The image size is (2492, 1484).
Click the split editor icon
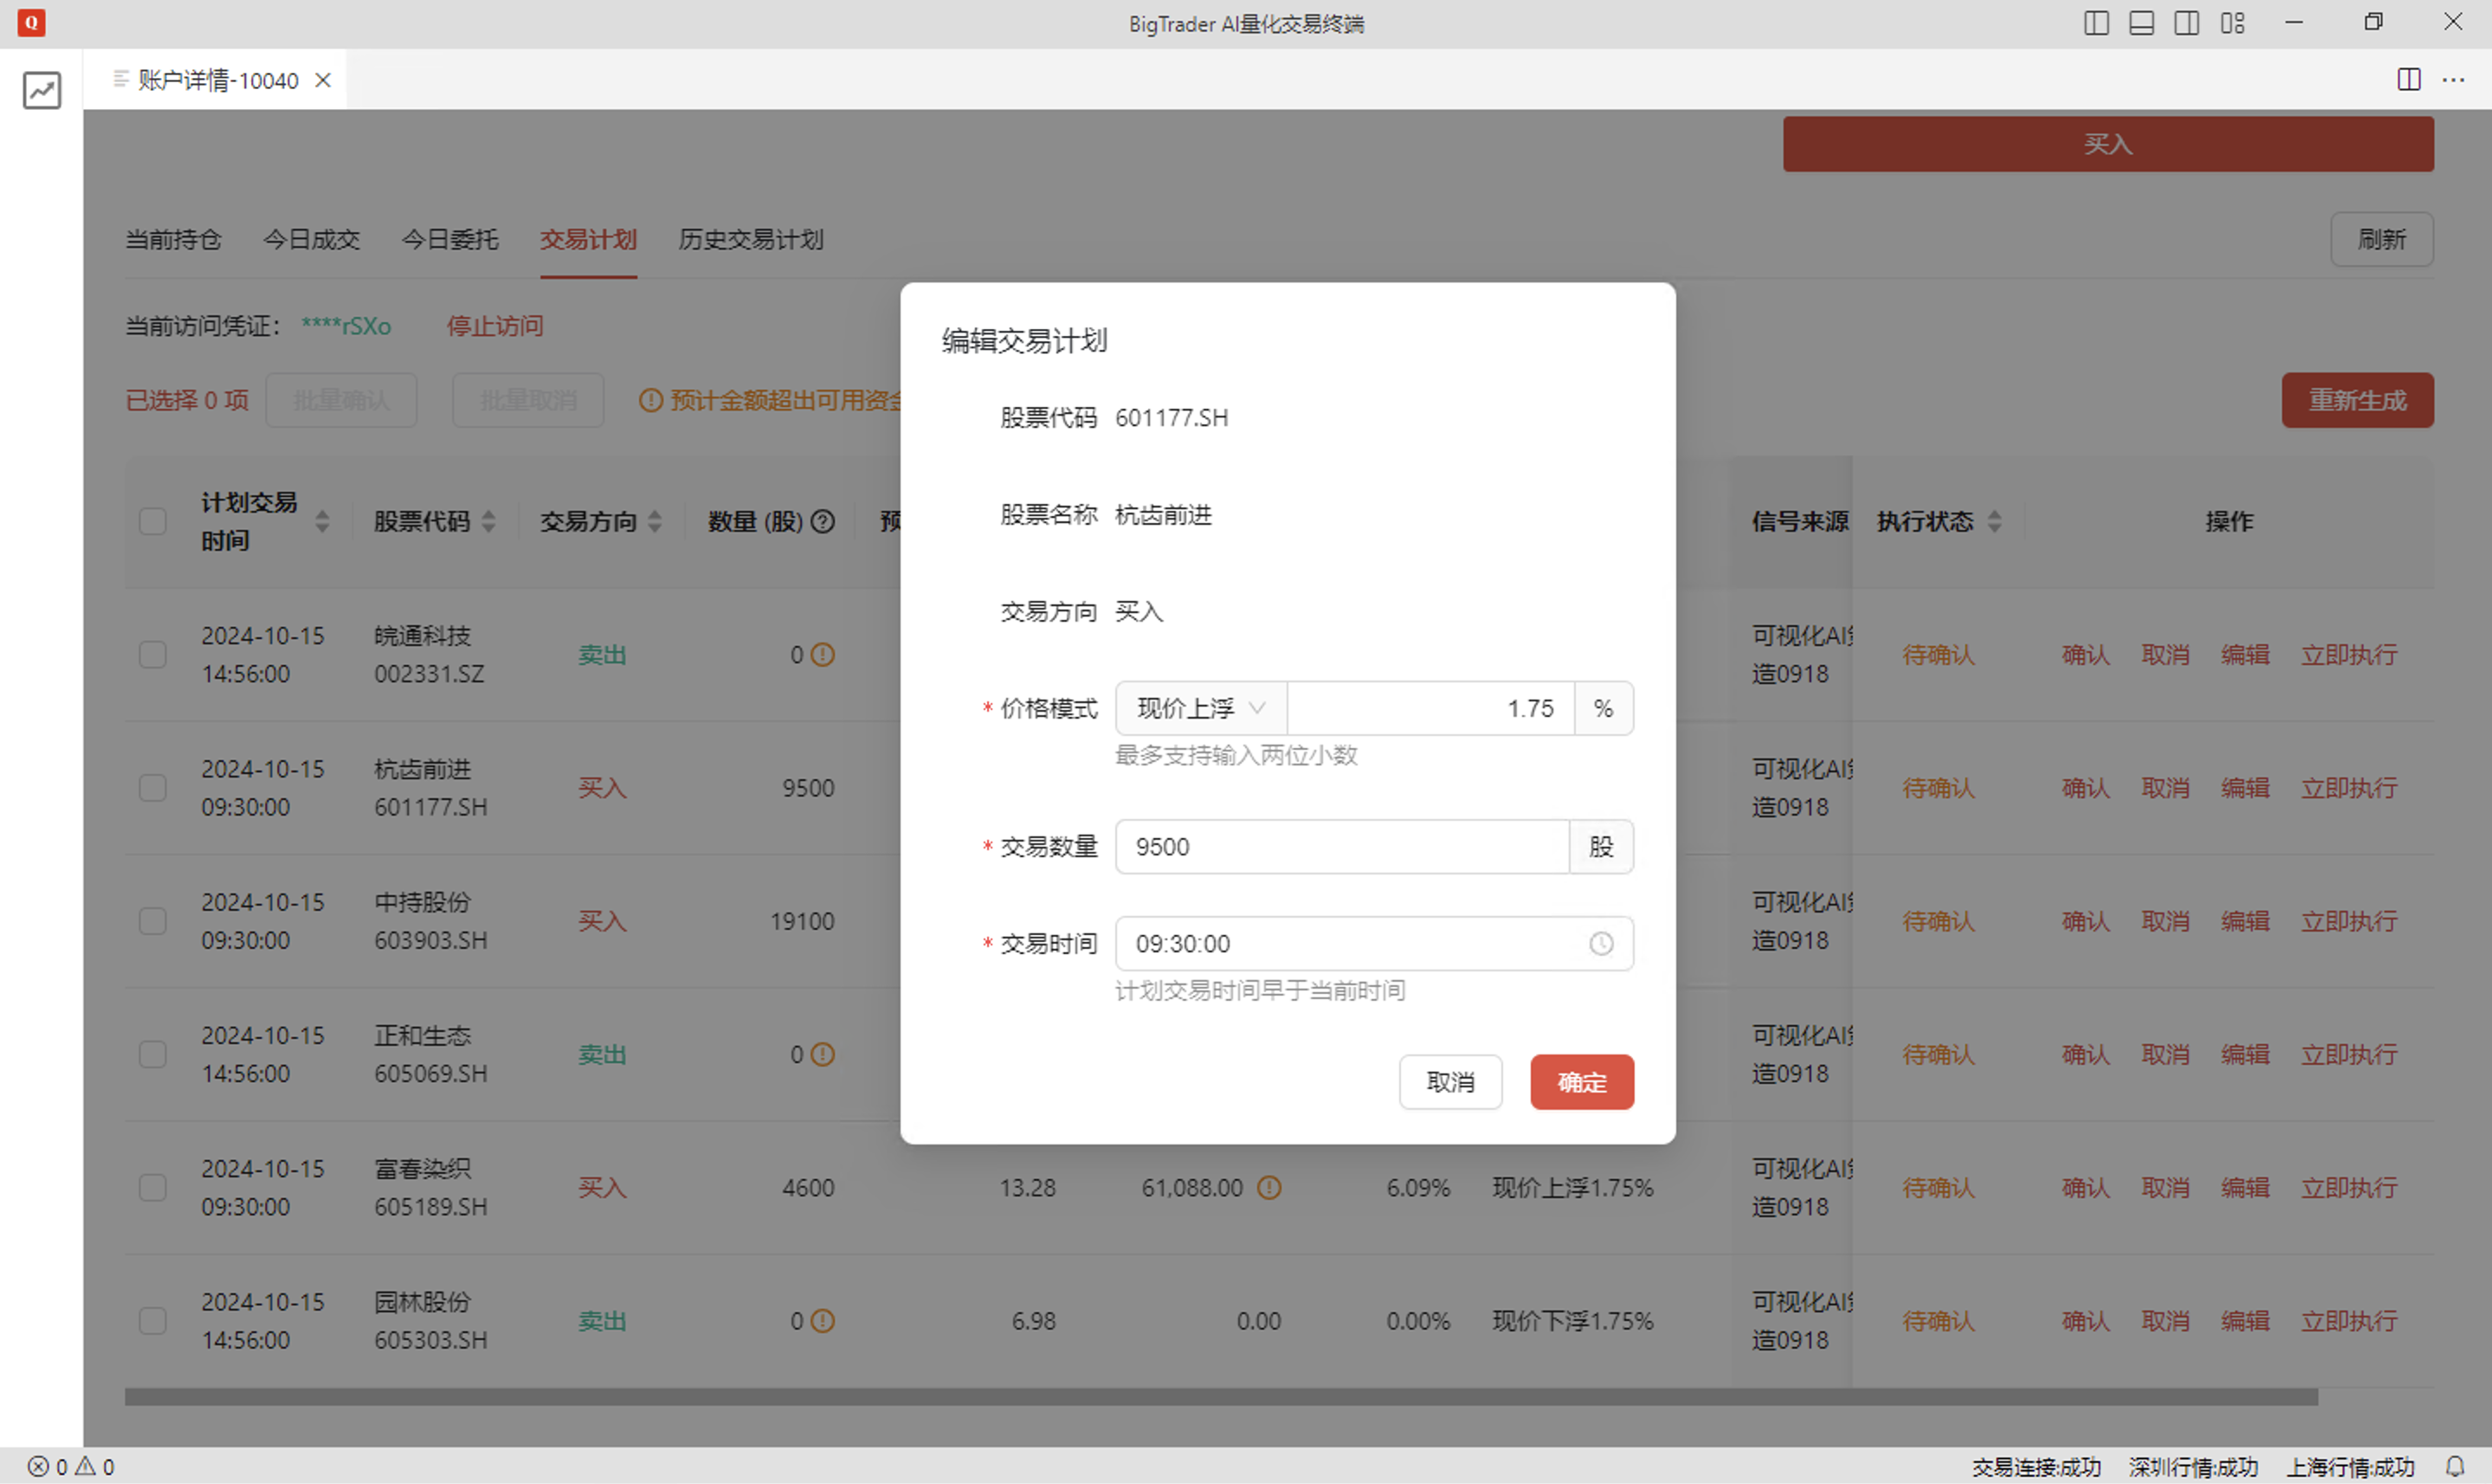[x=2408, y=80]
